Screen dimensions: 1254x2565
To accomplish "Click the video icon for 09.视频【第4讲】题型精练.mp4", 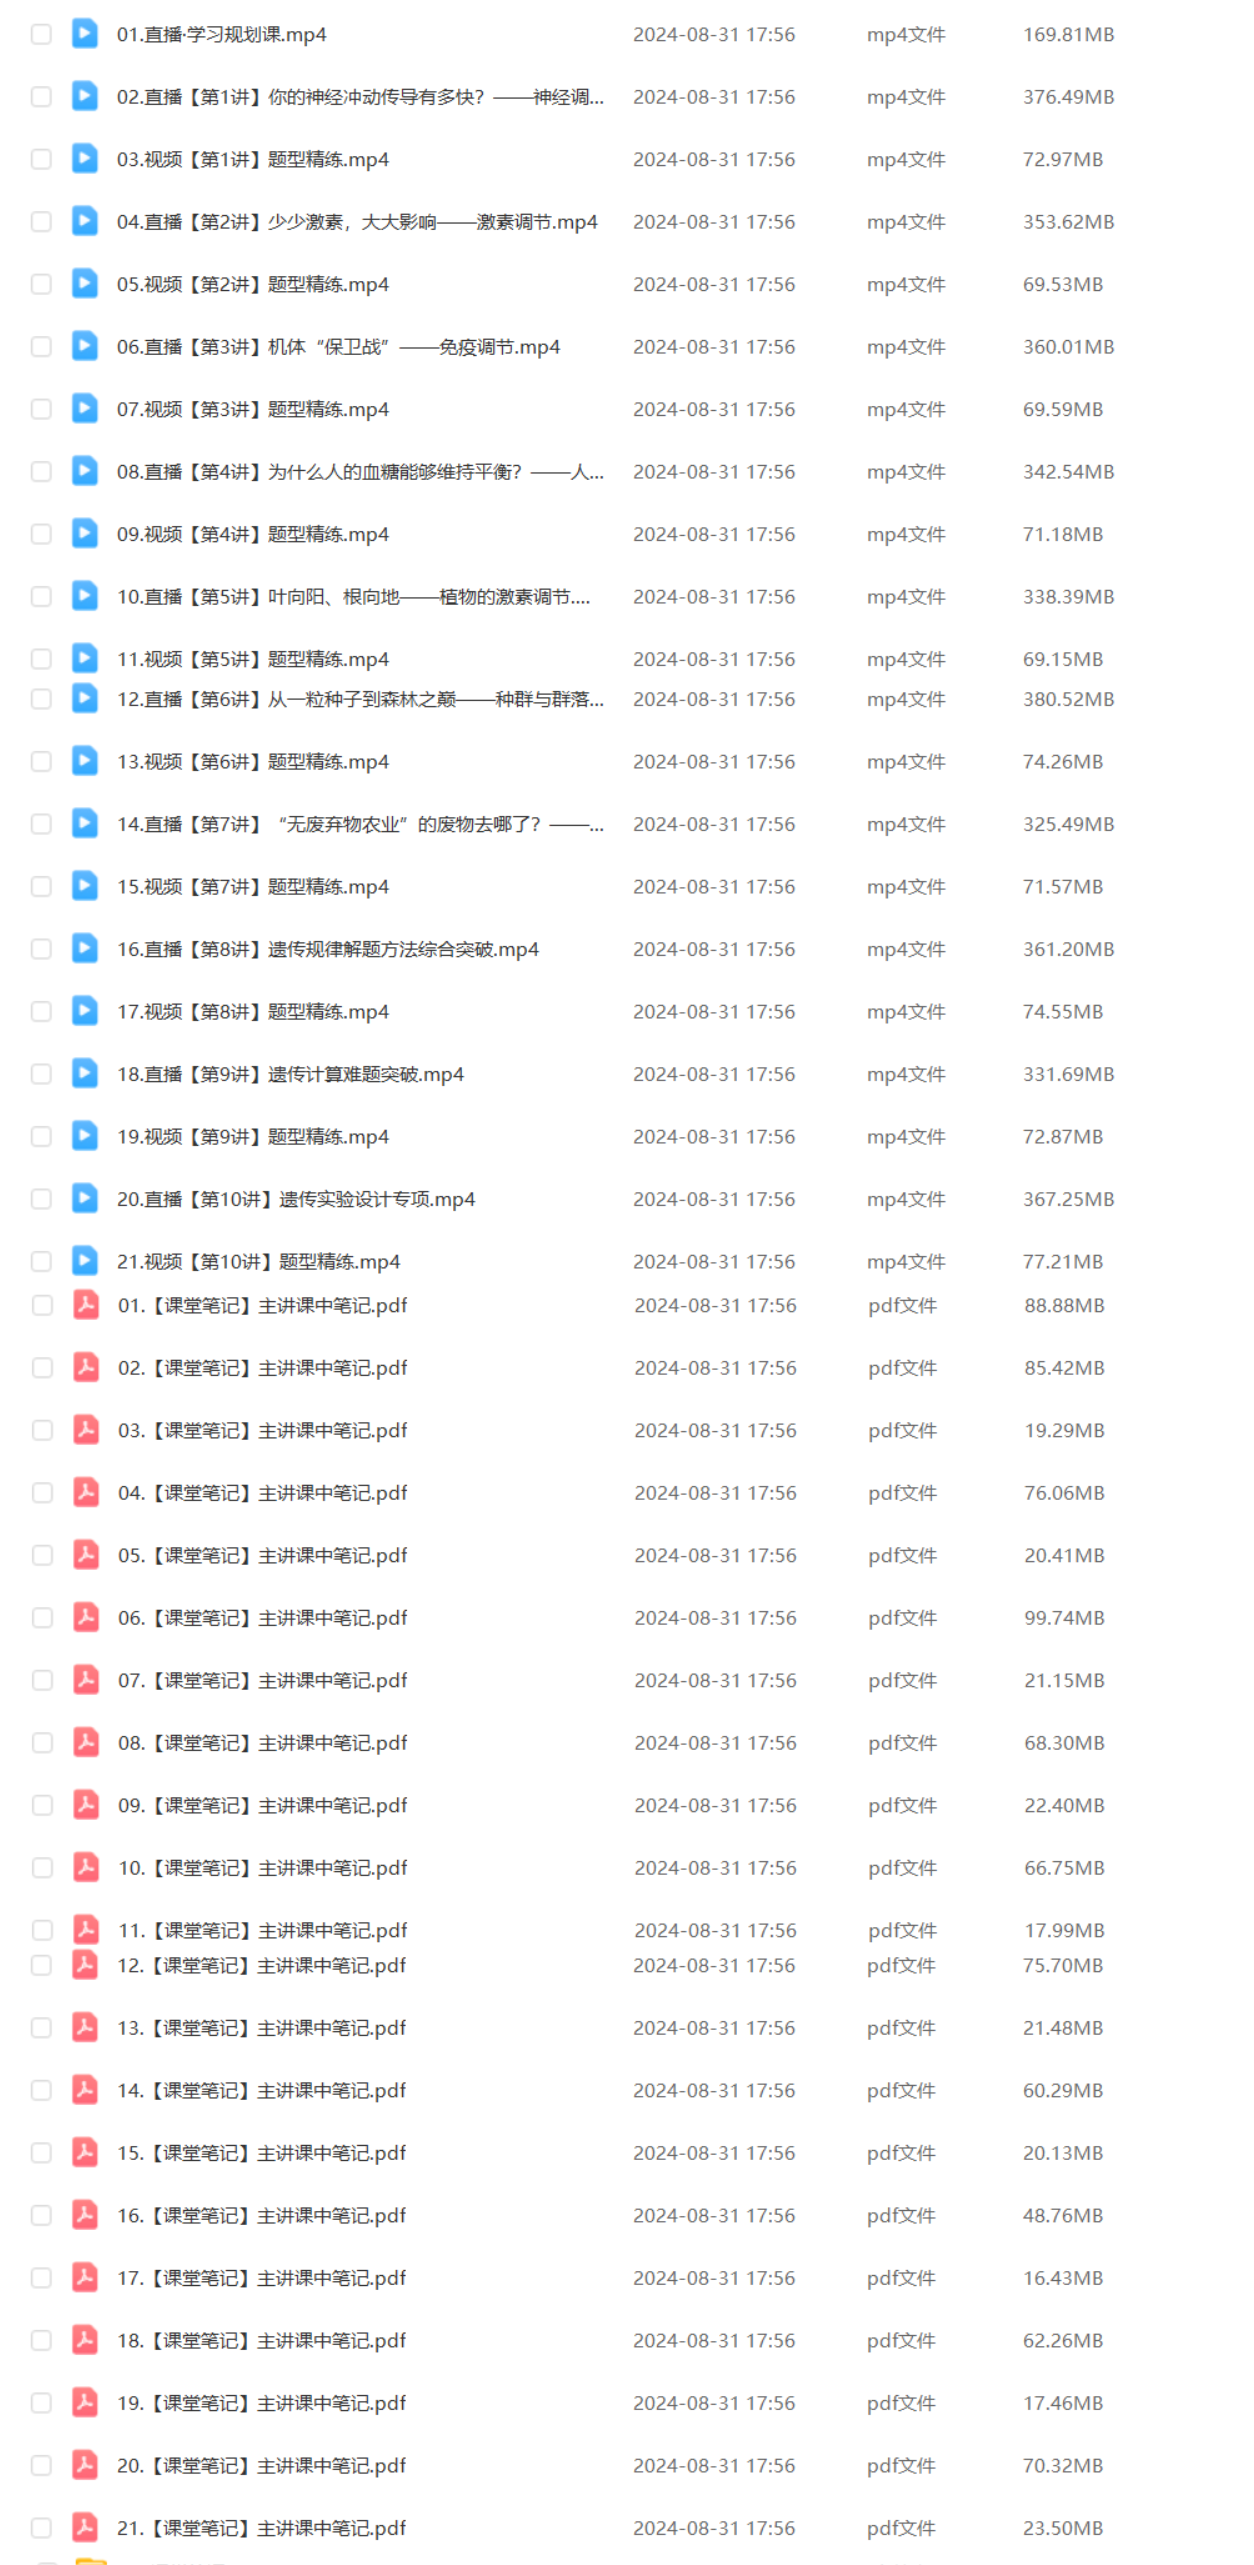I will [85, 533].
